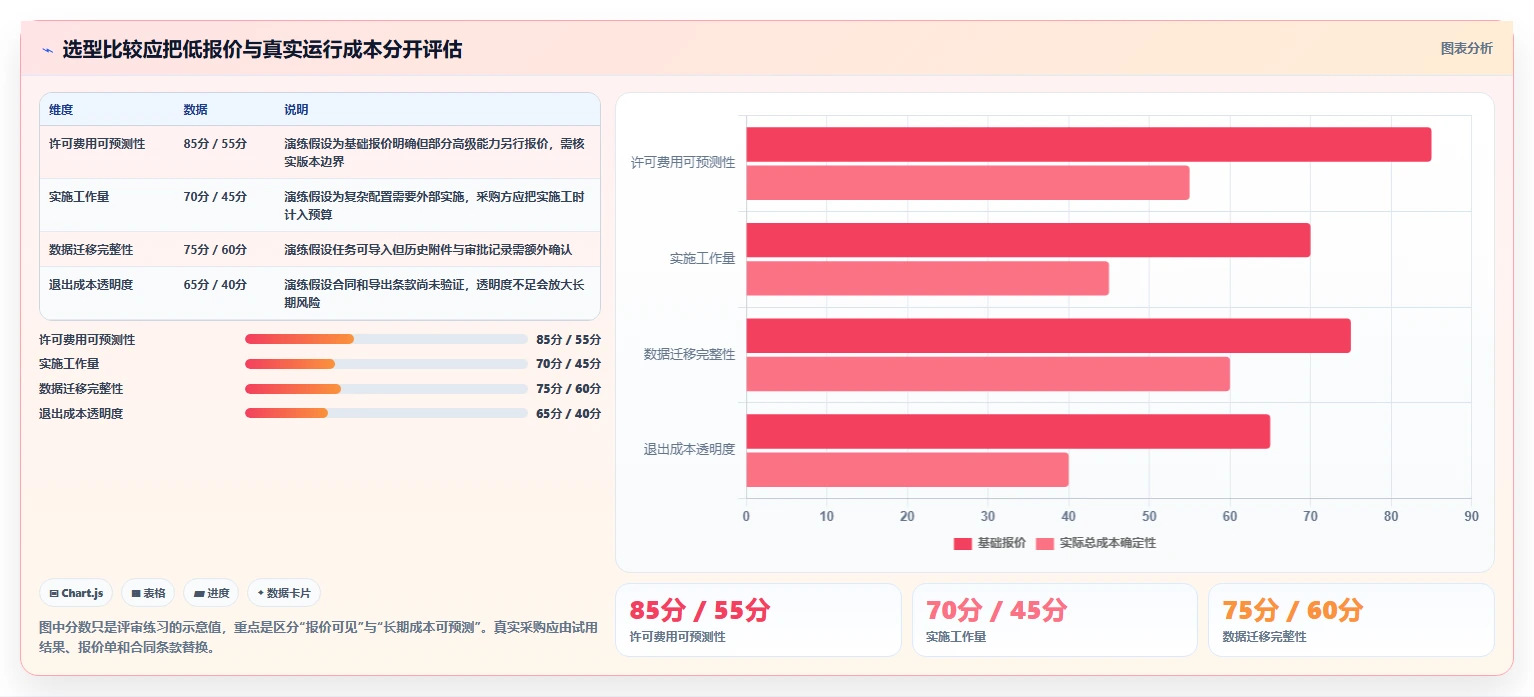The height and width of the screenshot is (697, 1534).
Task: Click the 实际总成本确定性 bar for 数据迁移完整性
Action: [x=987, y=374]
